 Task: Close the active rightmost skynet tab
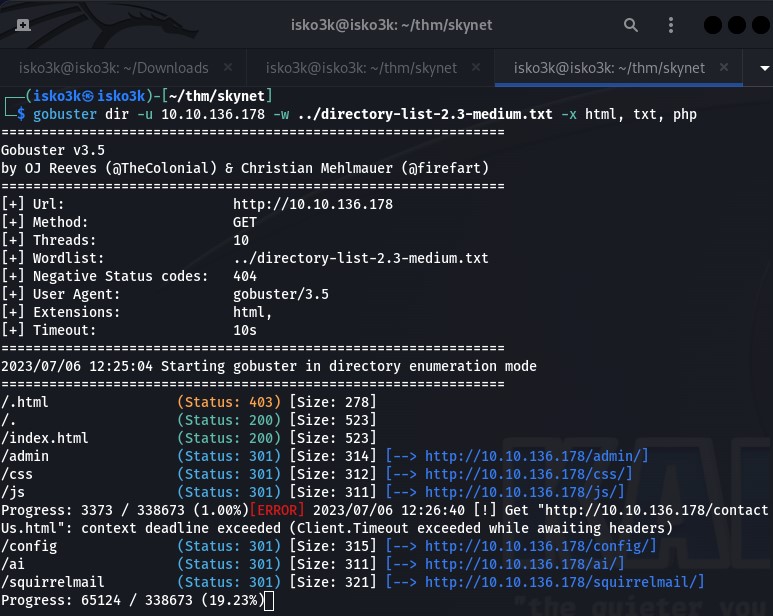(x=724, y=68)
